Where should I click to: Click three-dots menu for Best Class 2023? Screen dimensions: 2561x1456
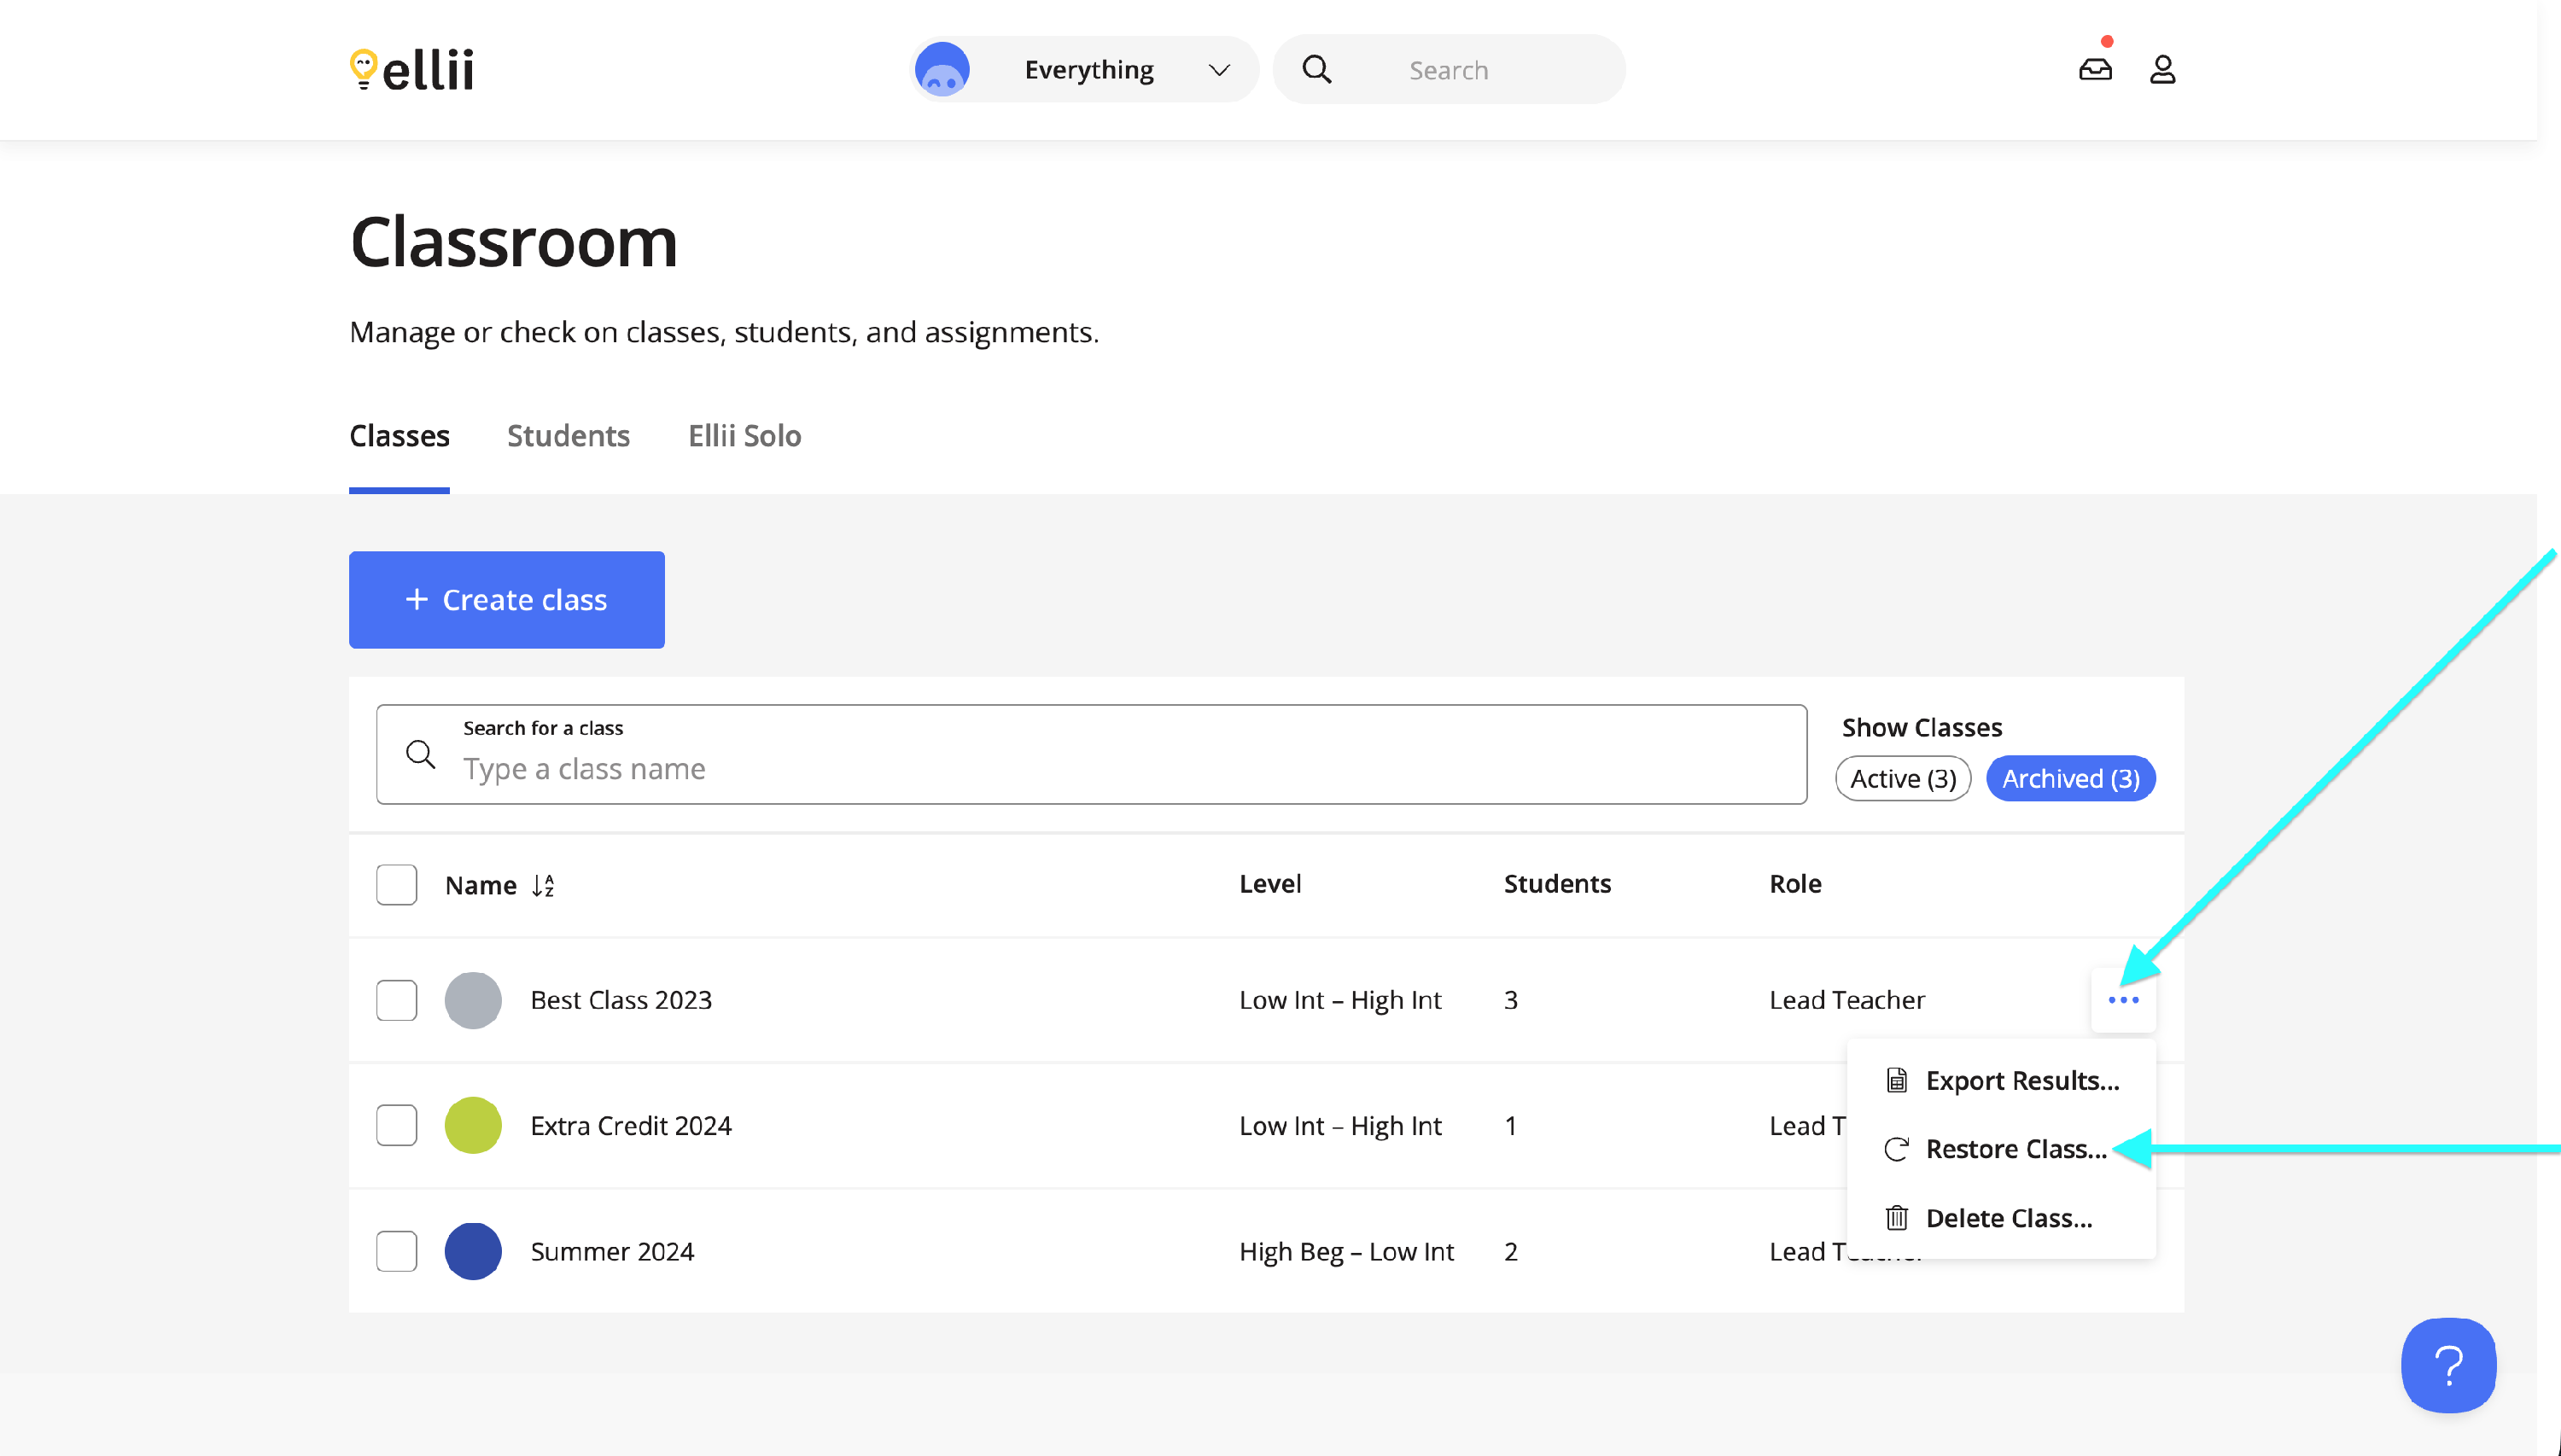pyautogui.click(x=2123, y=1000)
